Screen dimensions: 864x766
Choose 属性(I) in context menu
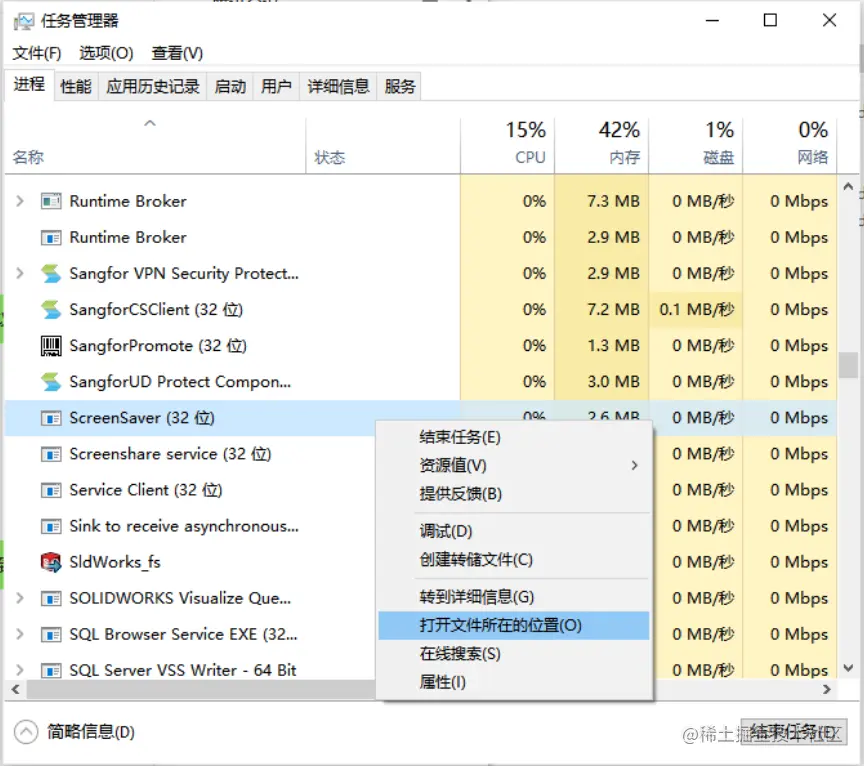514,682
